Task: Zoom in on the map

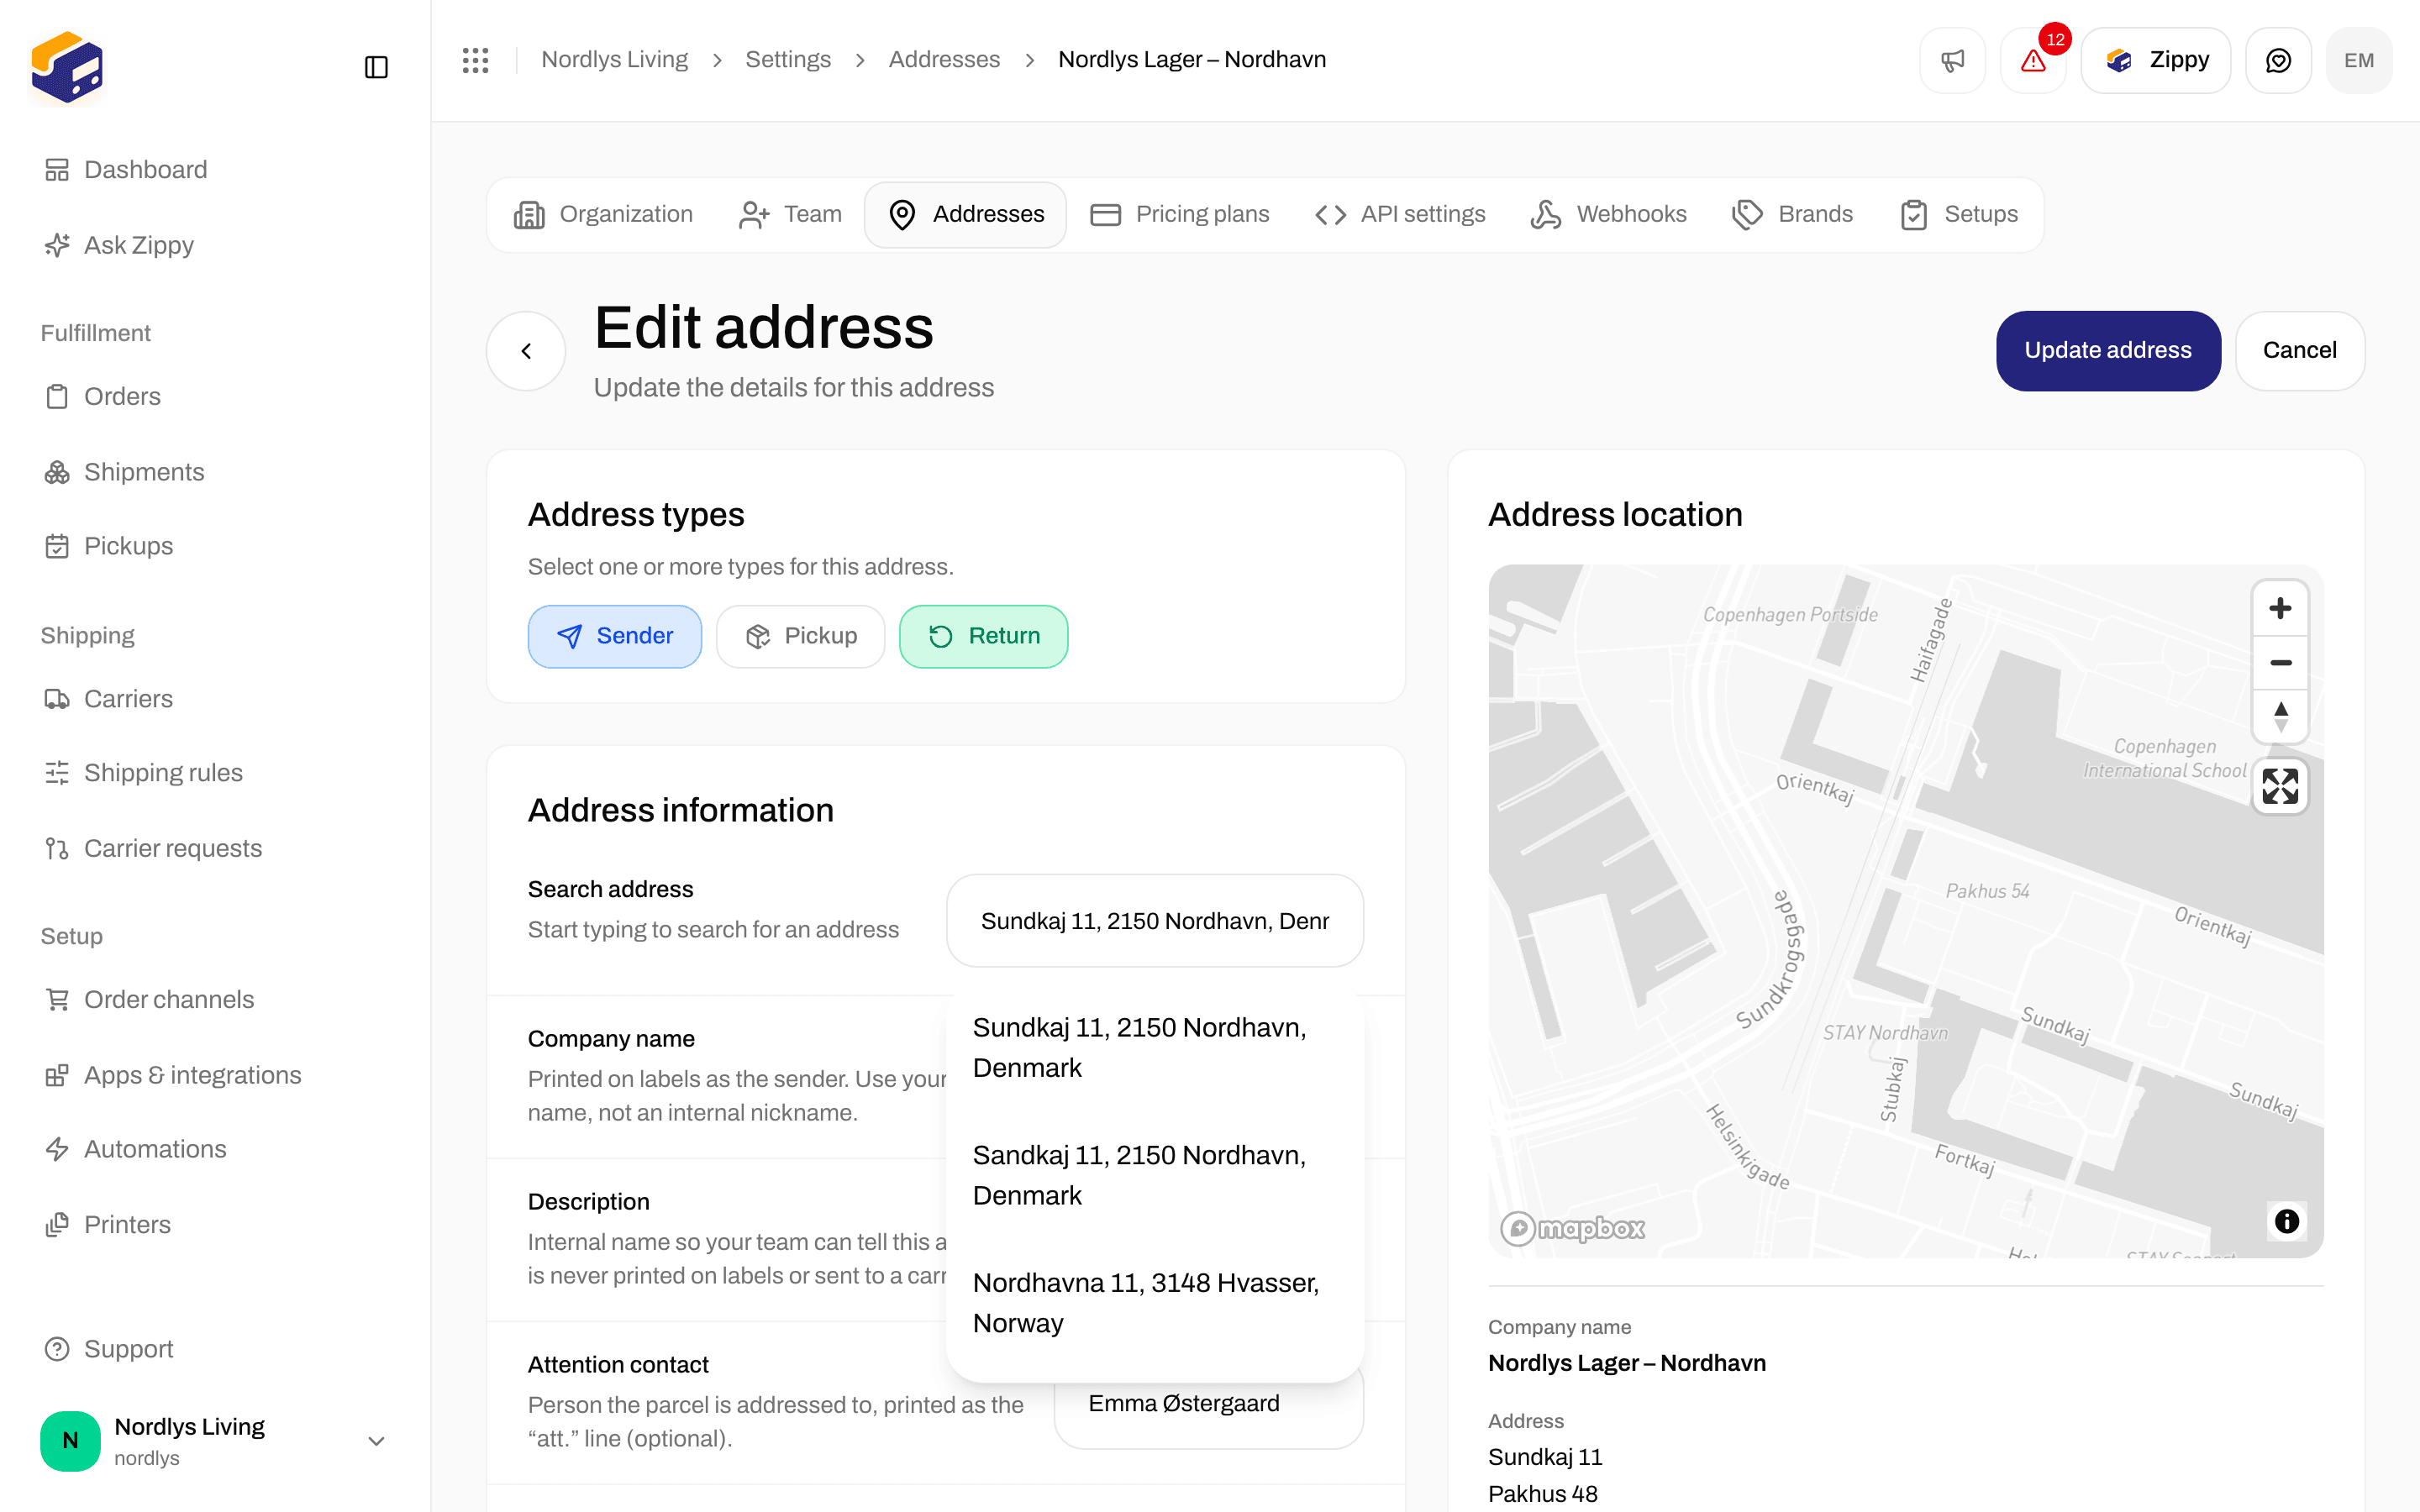Action: tap(2280, 608)
